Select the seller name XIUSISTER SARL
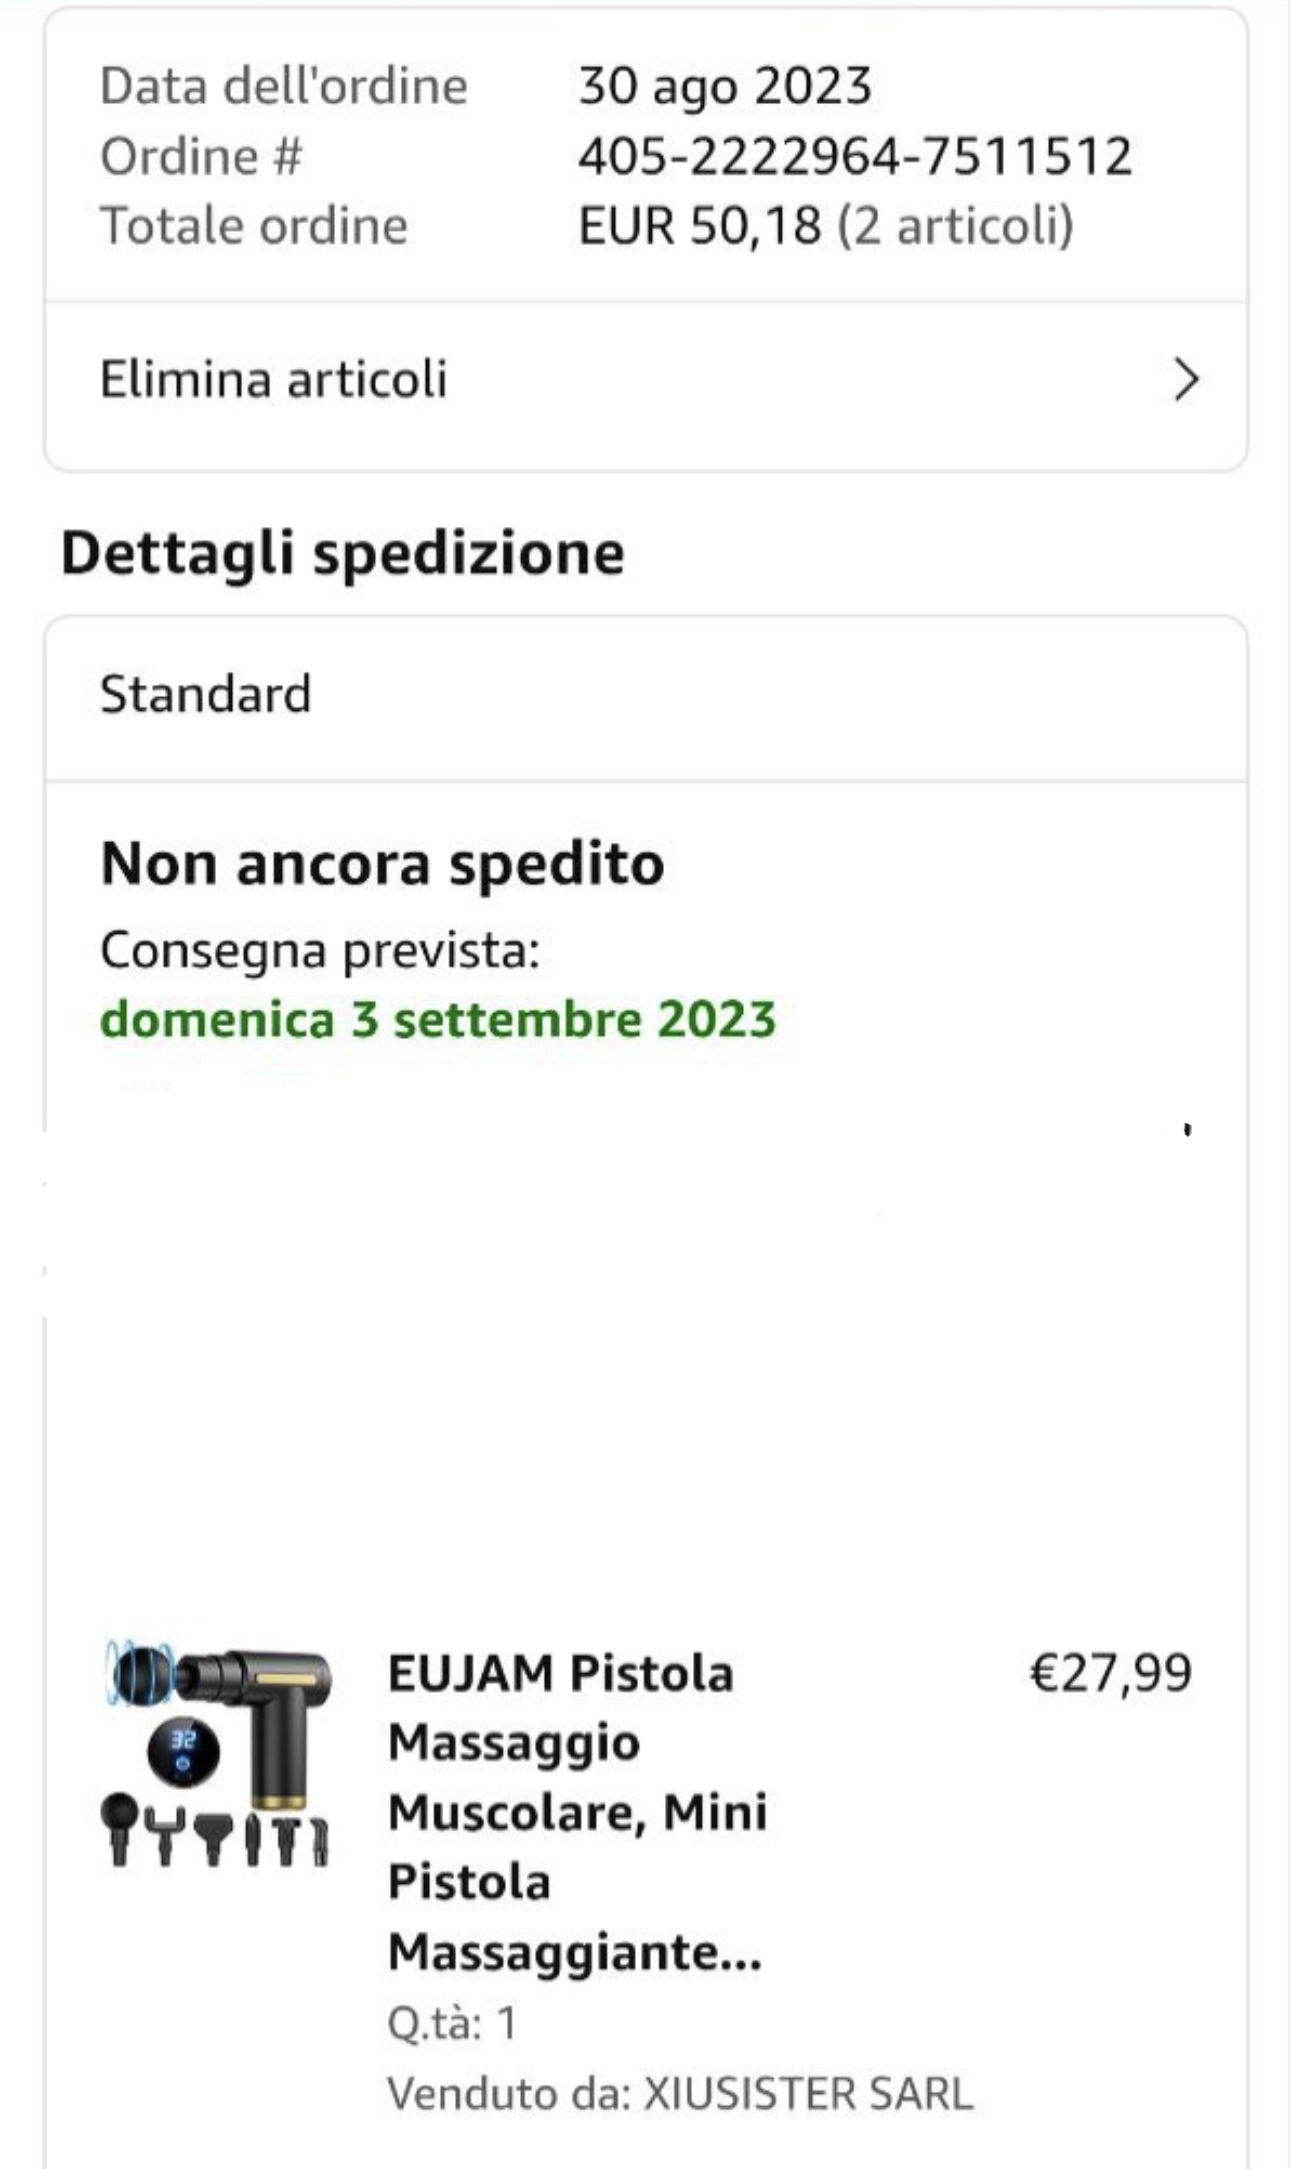Image resolution: width=1290 pixels, height=2169 pixels. pos(808,2093)
